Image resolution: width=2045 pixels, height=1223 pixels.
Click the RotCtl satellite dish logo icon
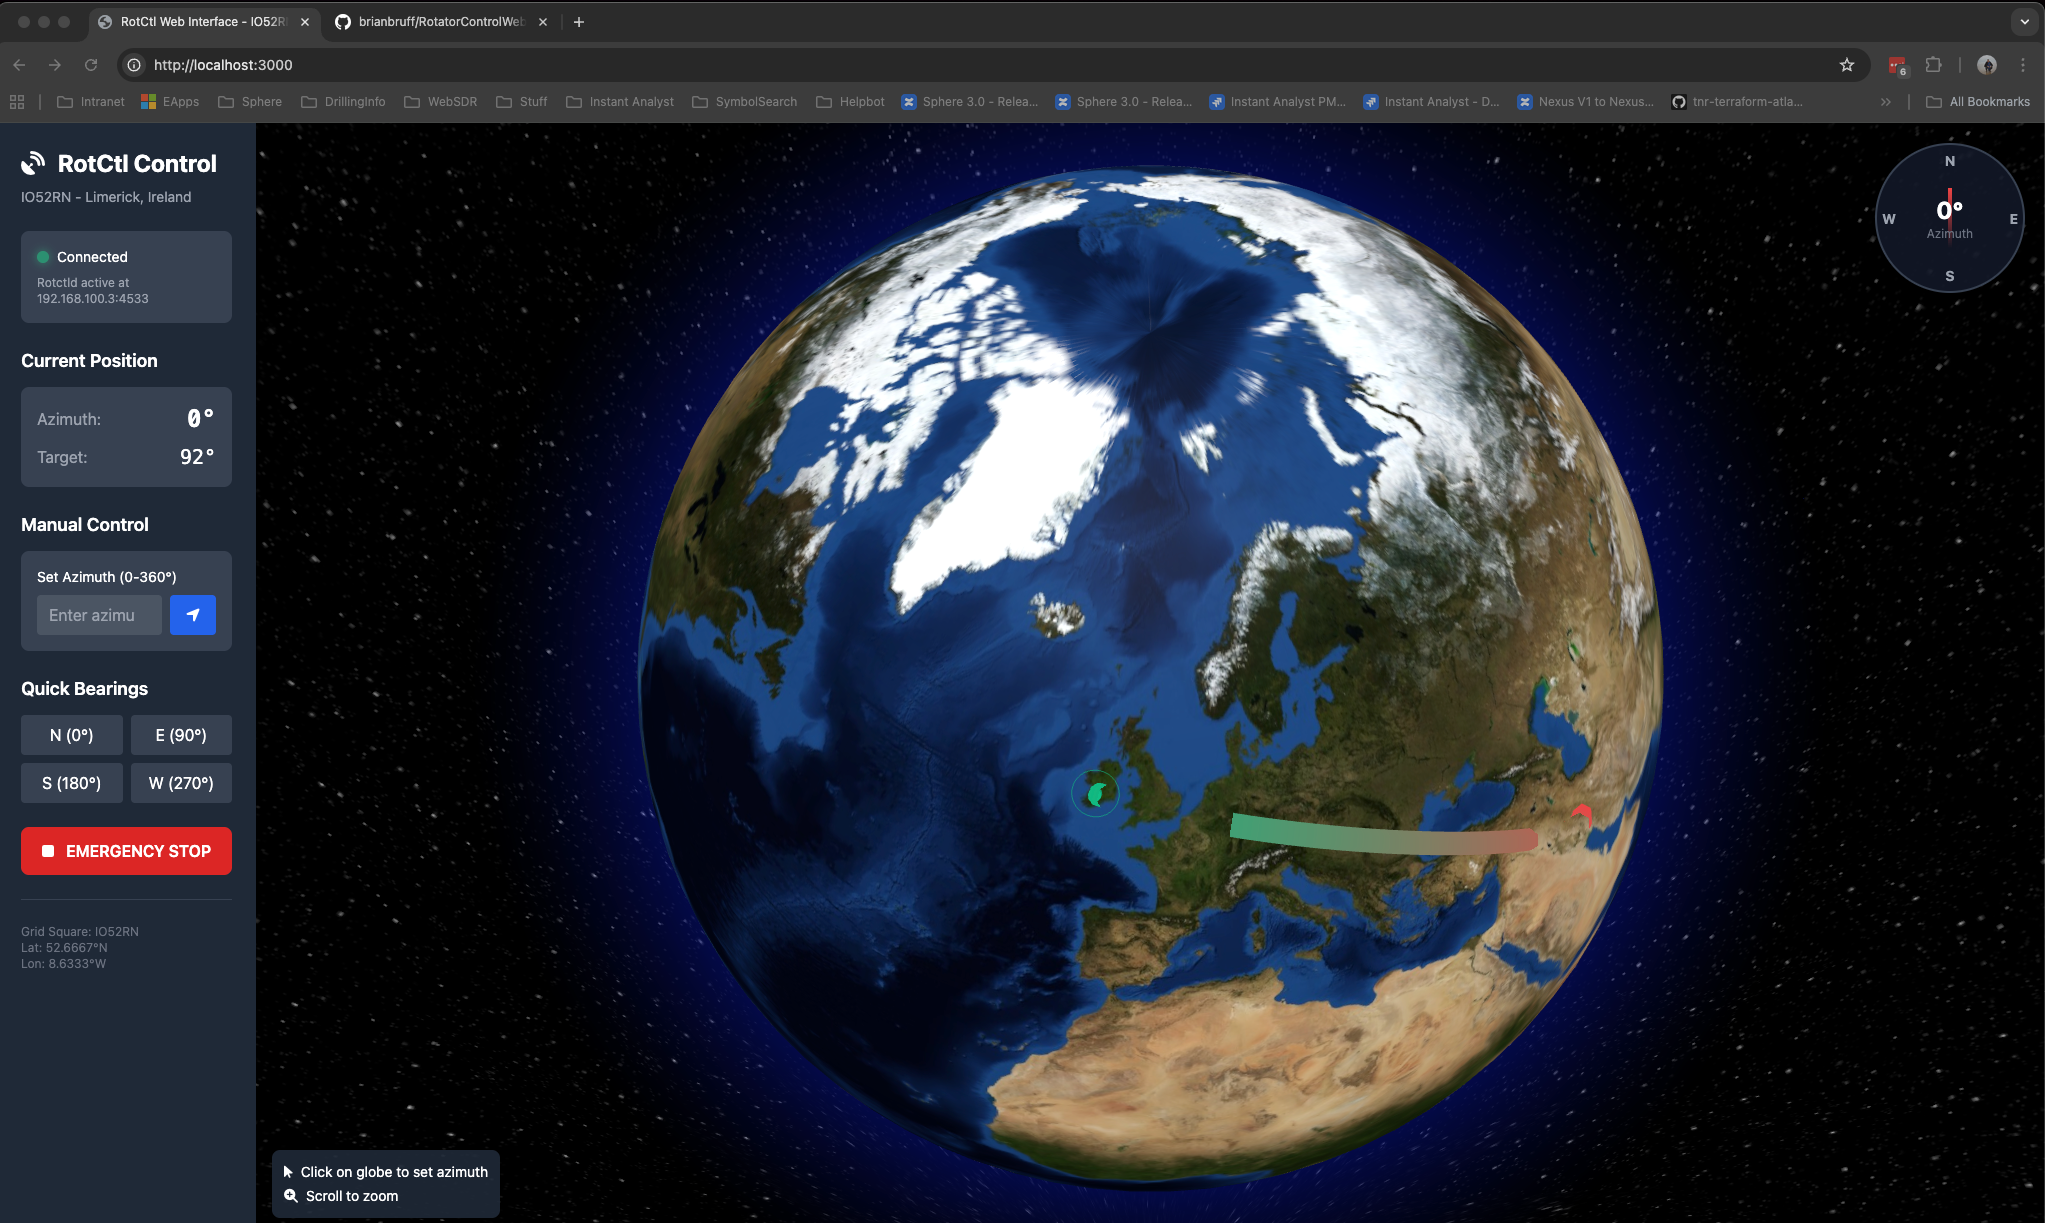click(34, 163)
